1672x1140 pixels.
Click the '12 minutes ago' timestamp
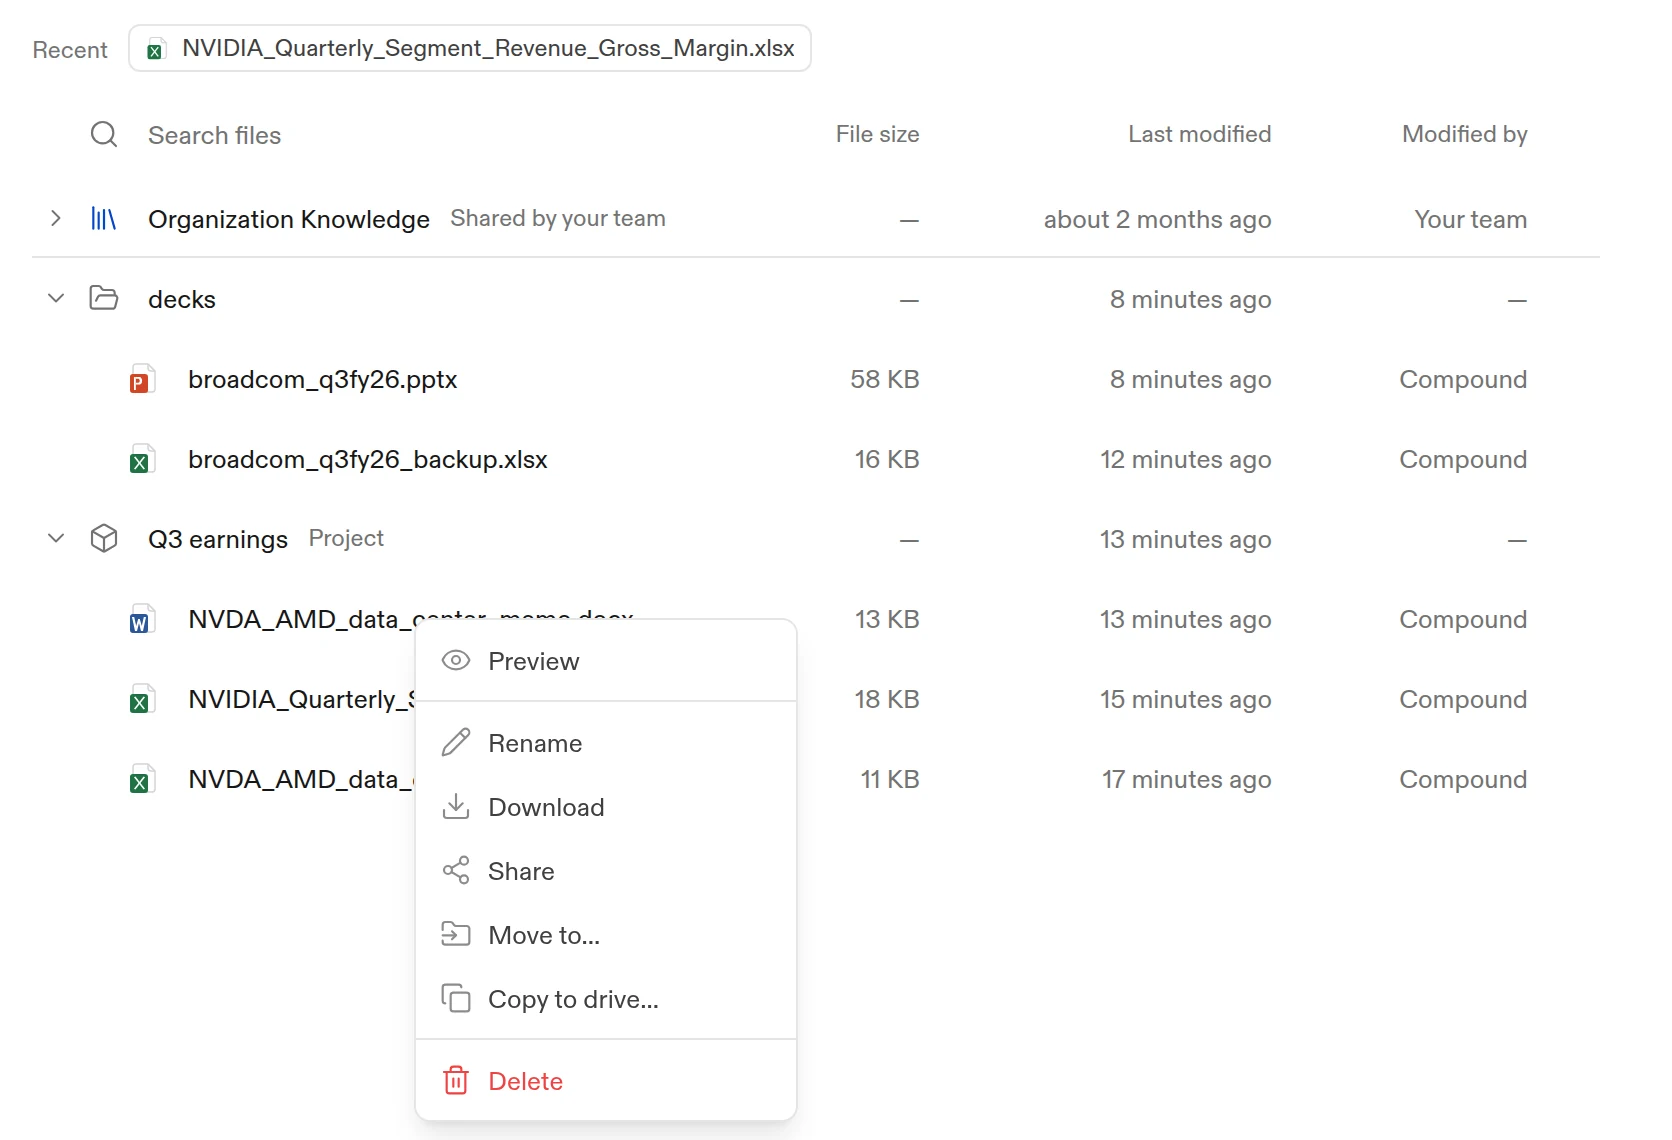(1185, 459)
